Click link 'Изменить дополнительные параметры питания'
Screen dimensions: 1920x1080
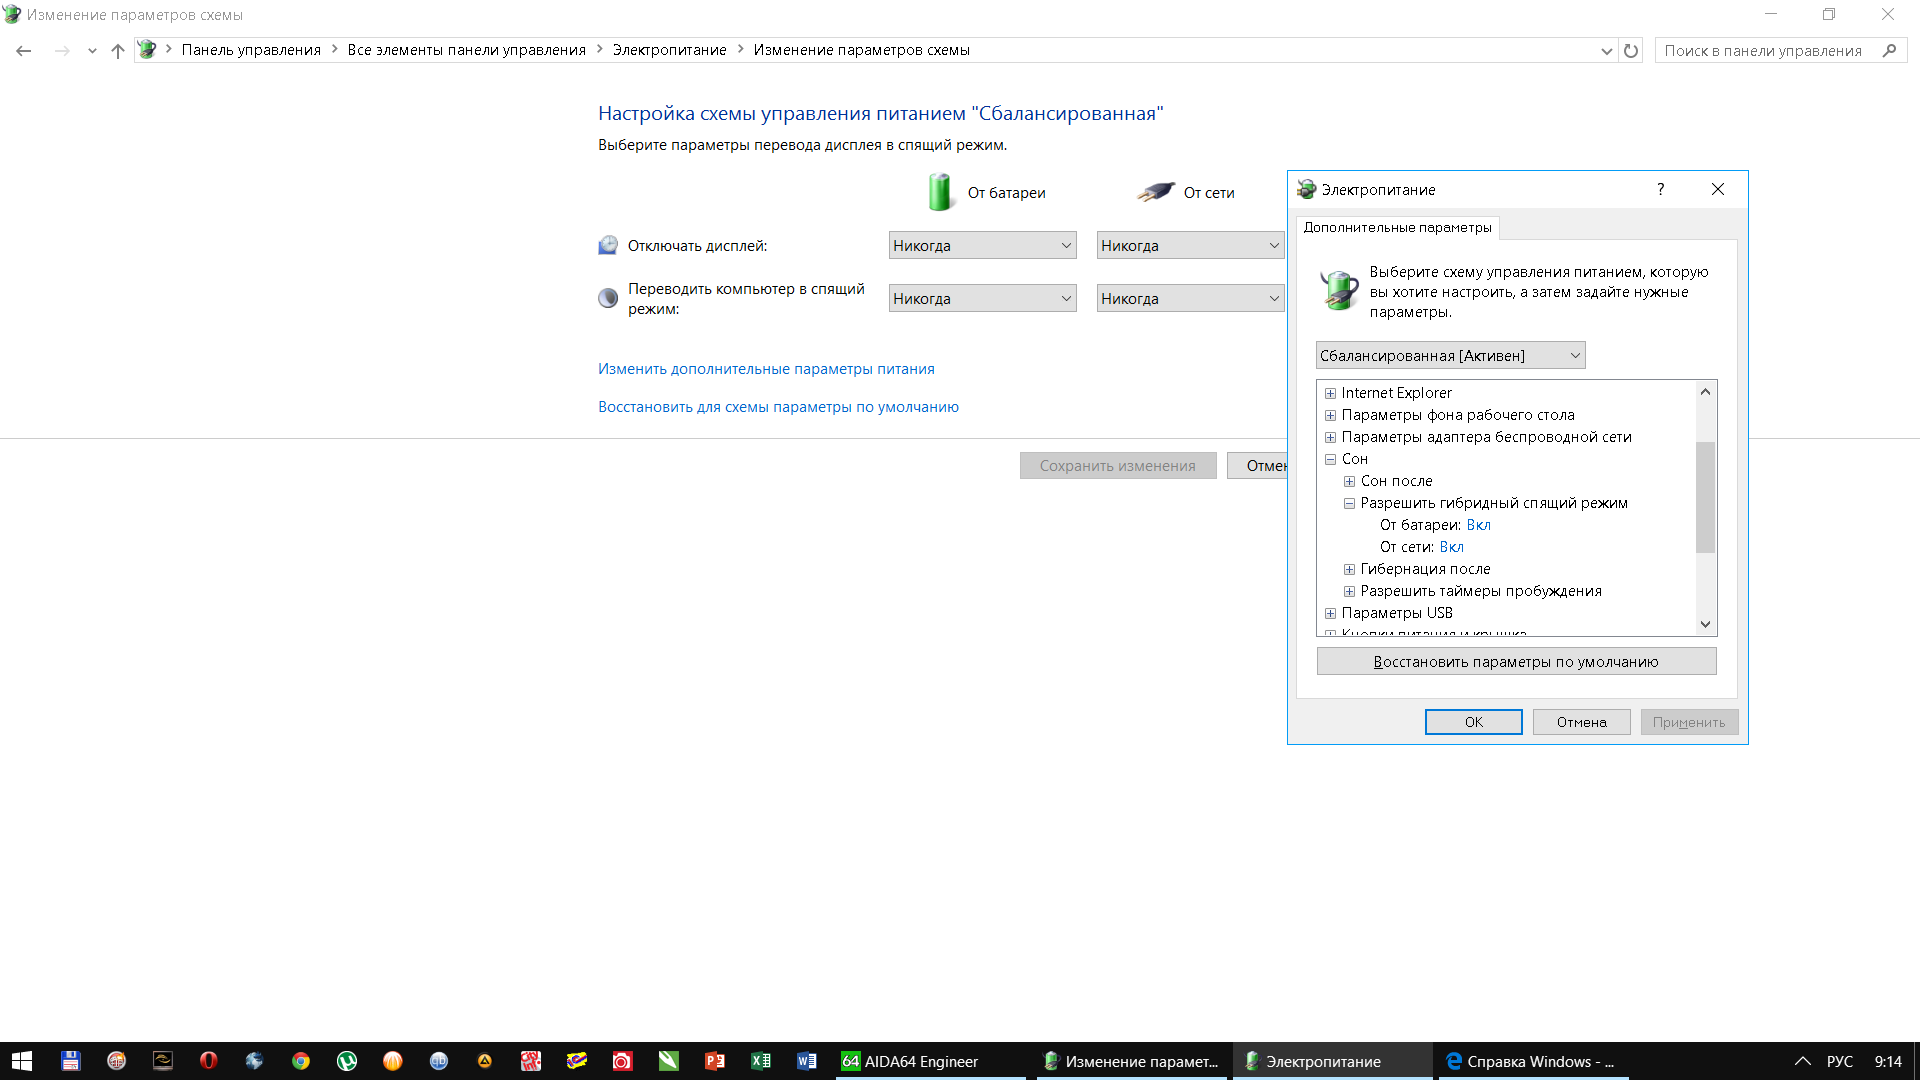point(766,369)
